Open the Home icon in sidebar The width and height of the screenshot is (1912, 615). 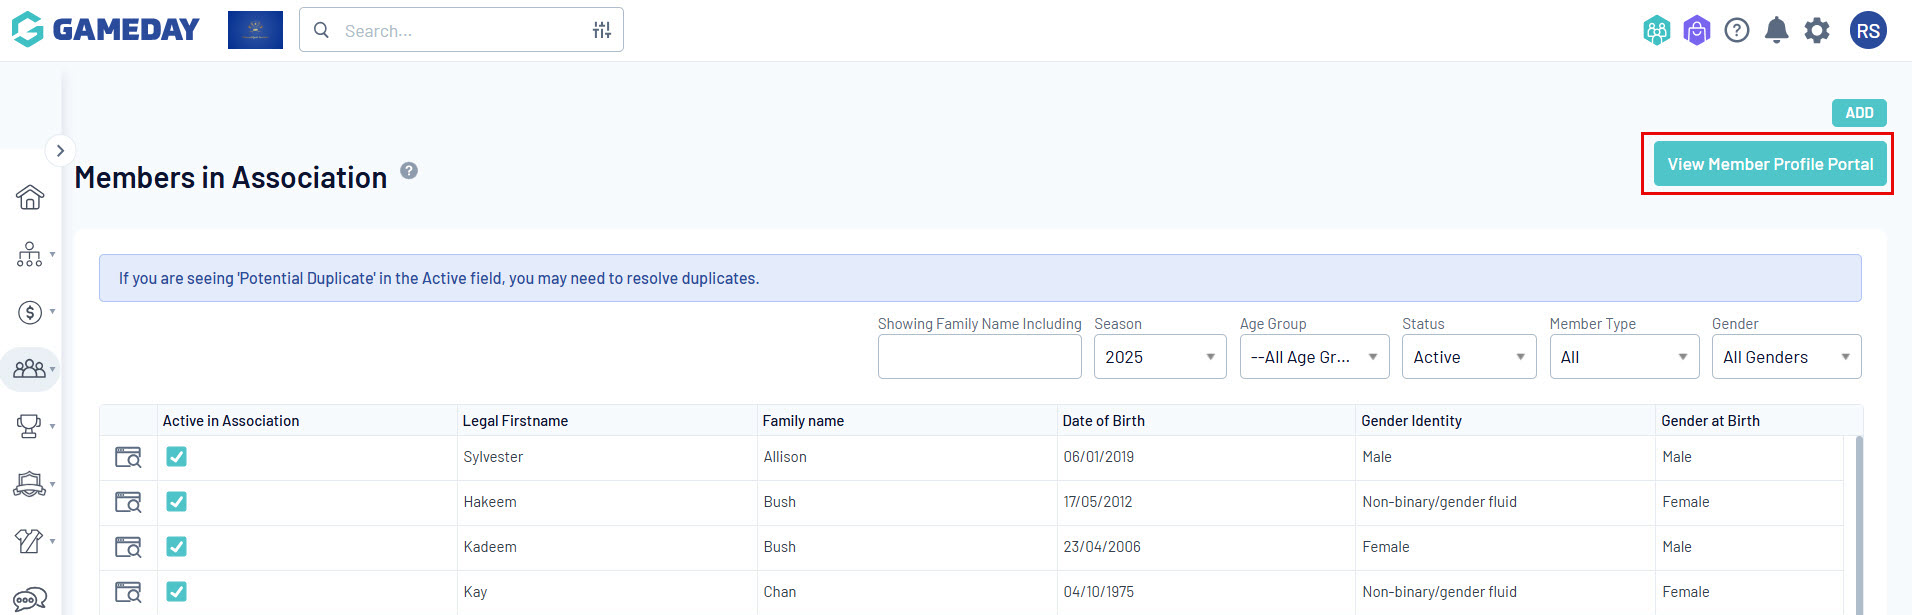[x=30, y=197]
